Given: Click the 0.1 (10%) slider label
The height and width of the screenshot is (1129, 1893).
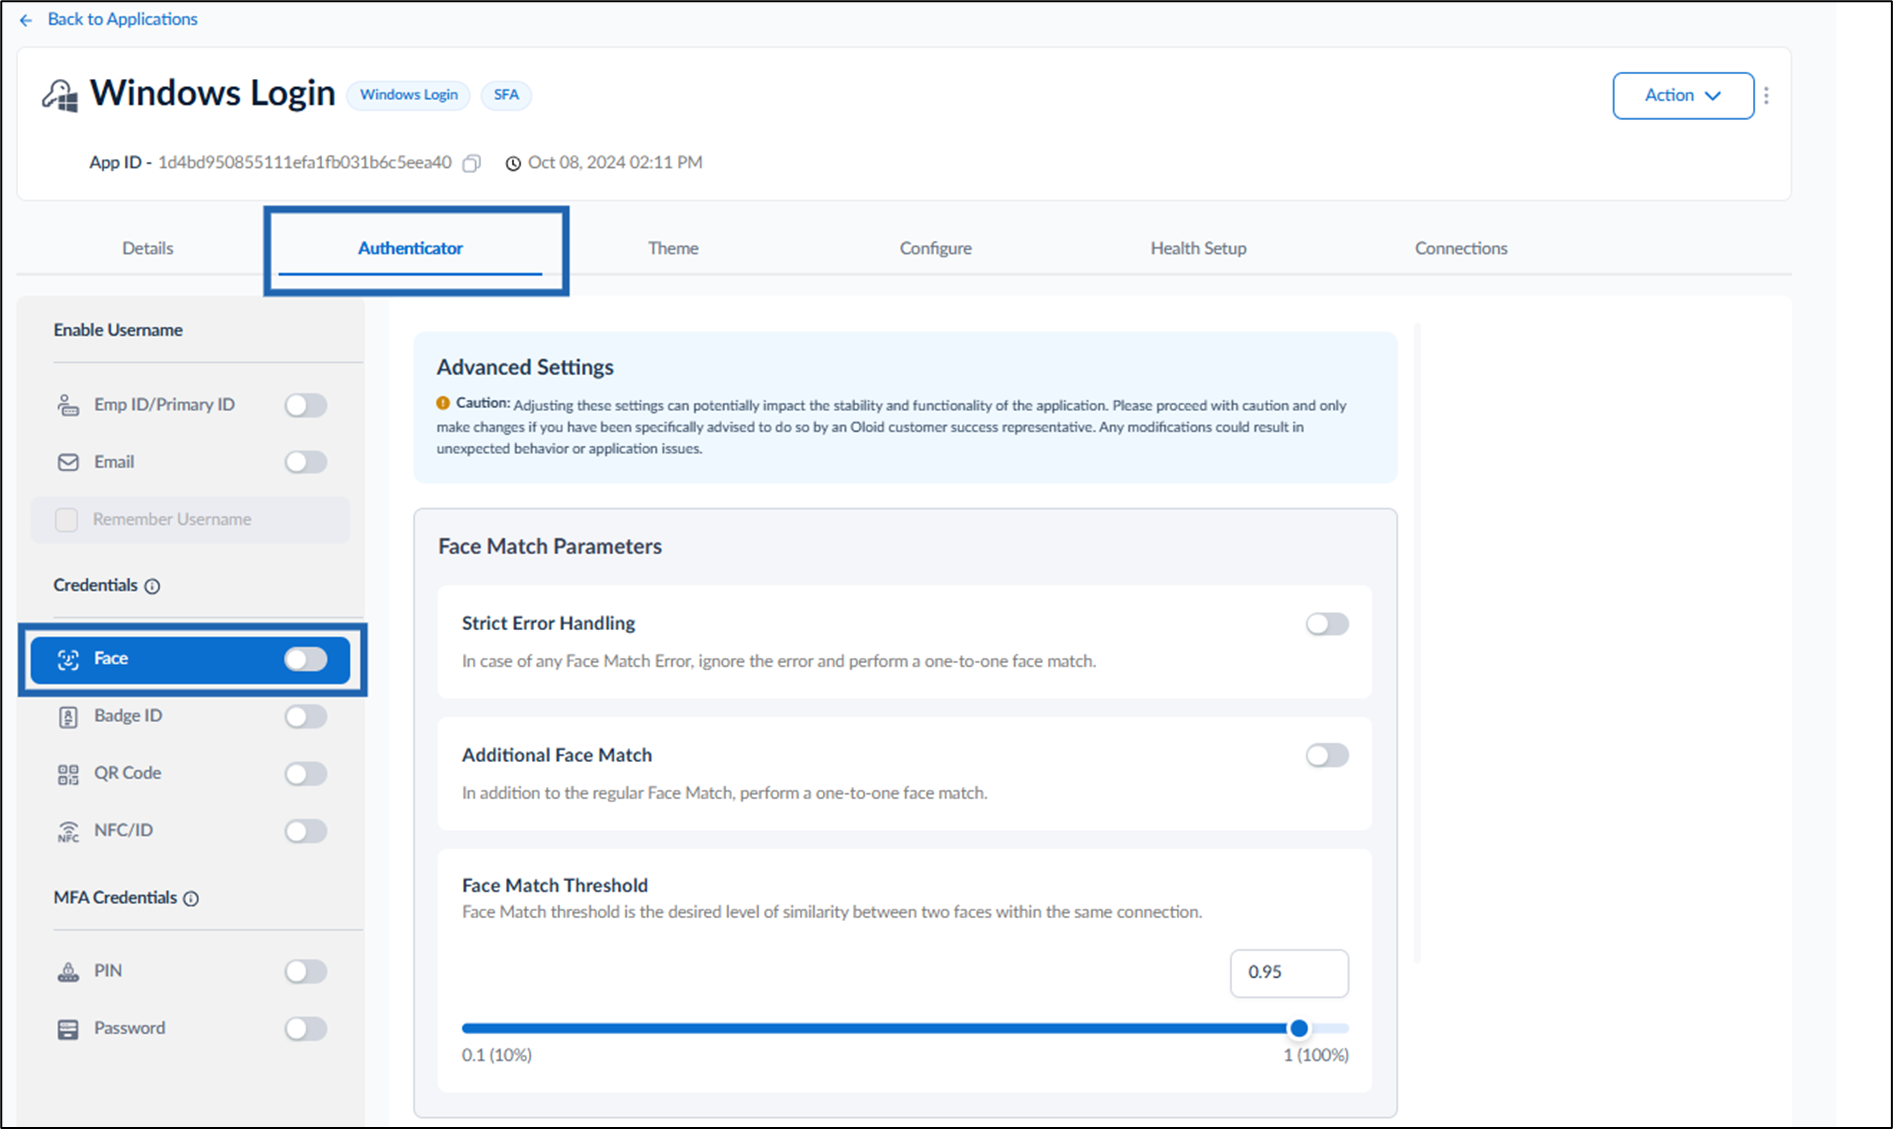Looking at the screenshot, I should pos(497,1056).
